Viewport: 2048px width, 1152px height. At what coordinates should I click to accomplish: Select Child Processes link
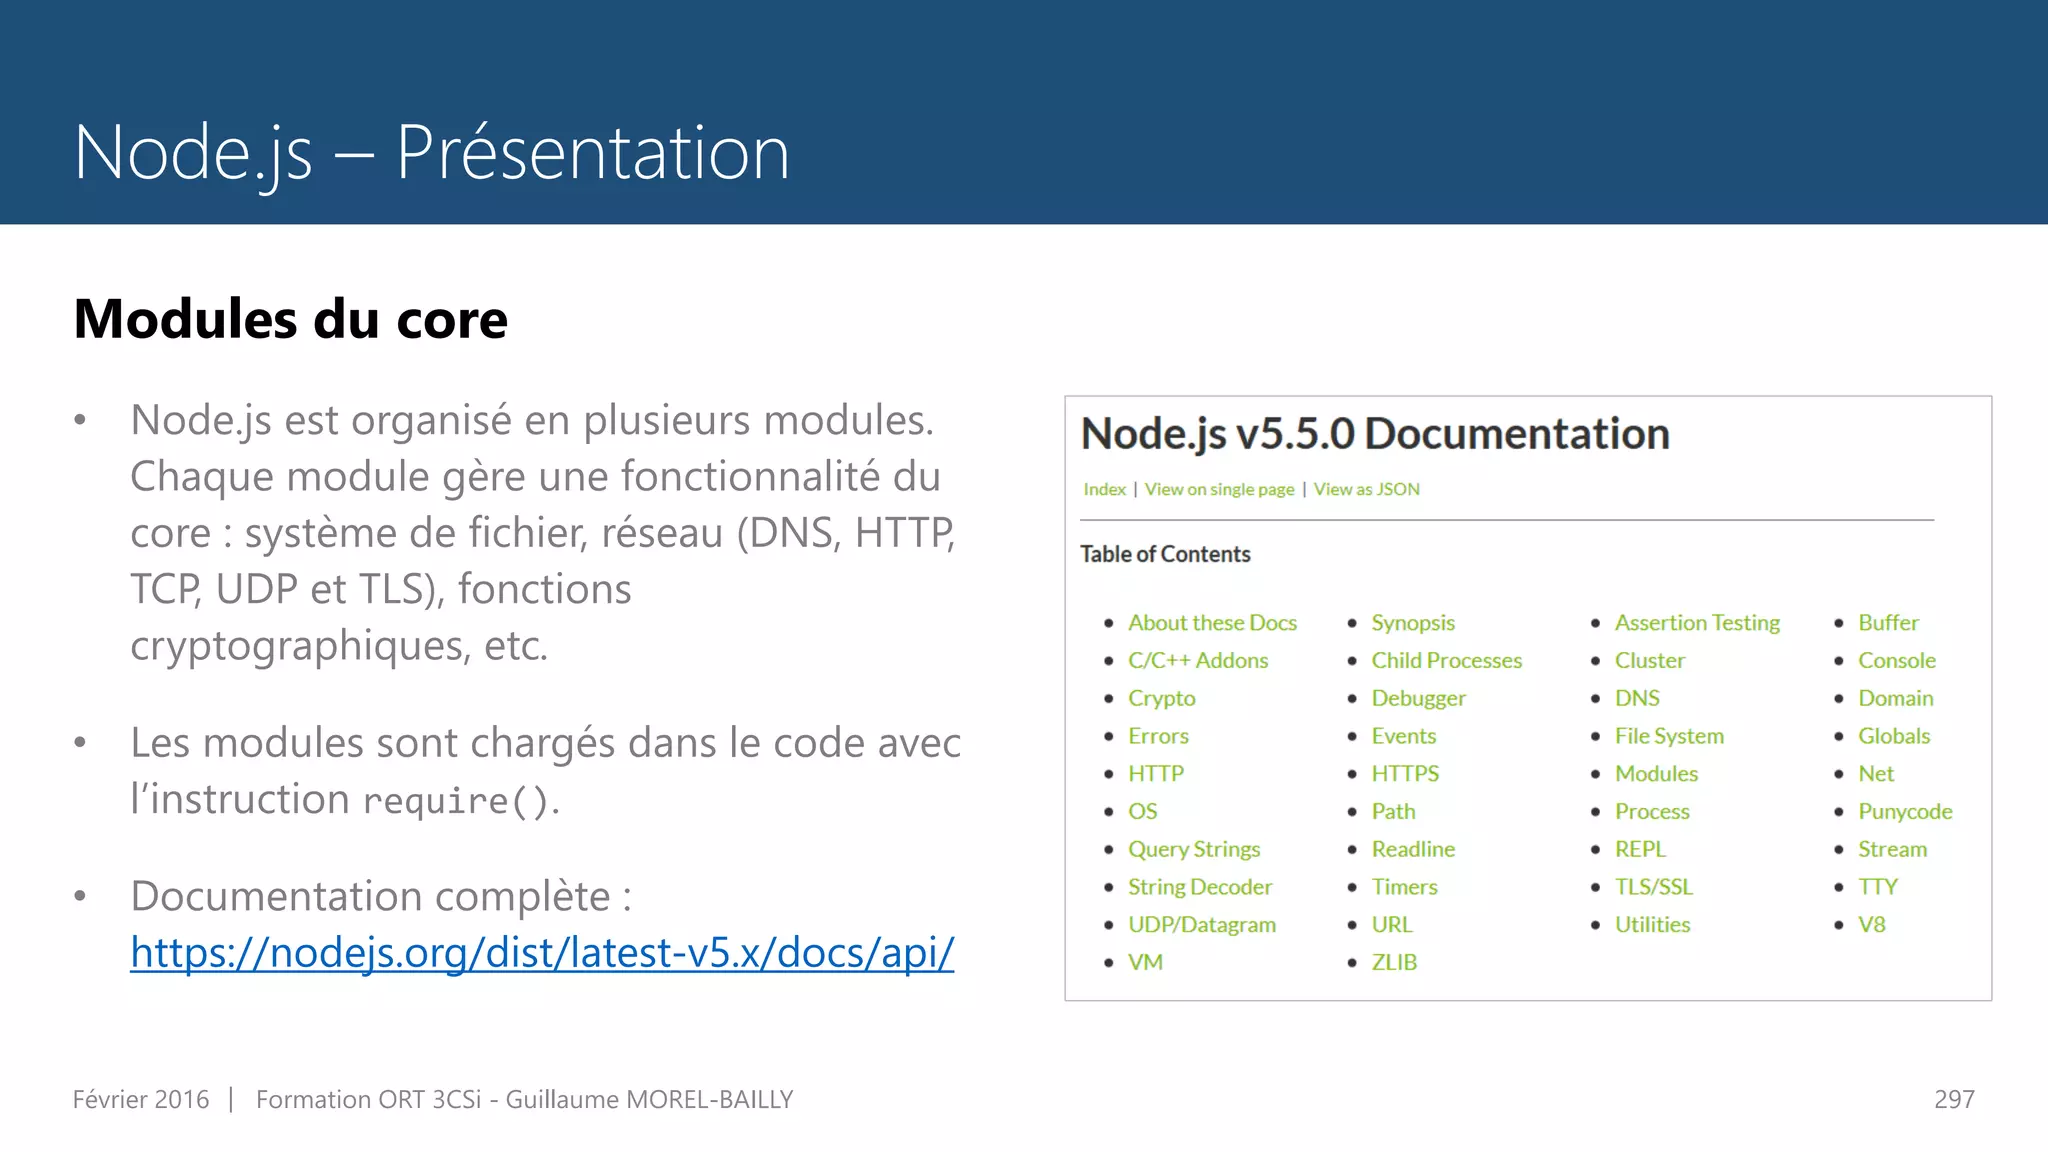1446,660
